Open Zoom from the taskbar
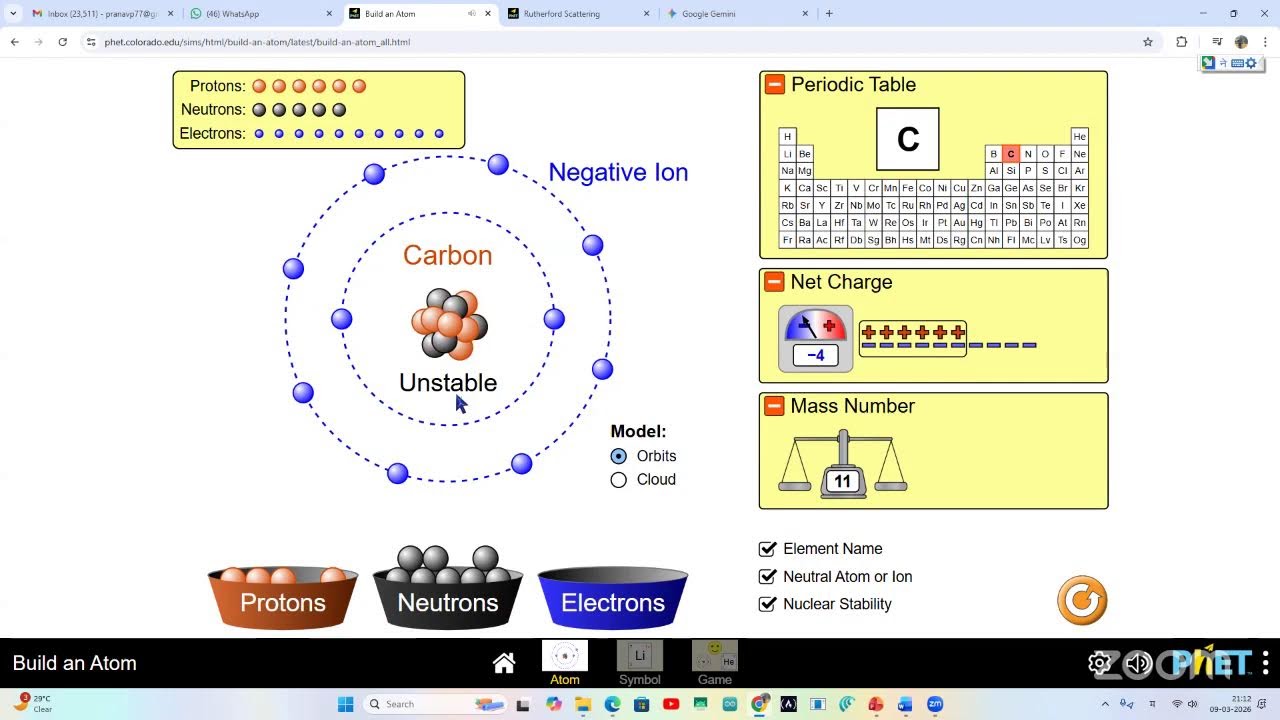This screenshot has width=1280, height=720. tap(935, 704)
